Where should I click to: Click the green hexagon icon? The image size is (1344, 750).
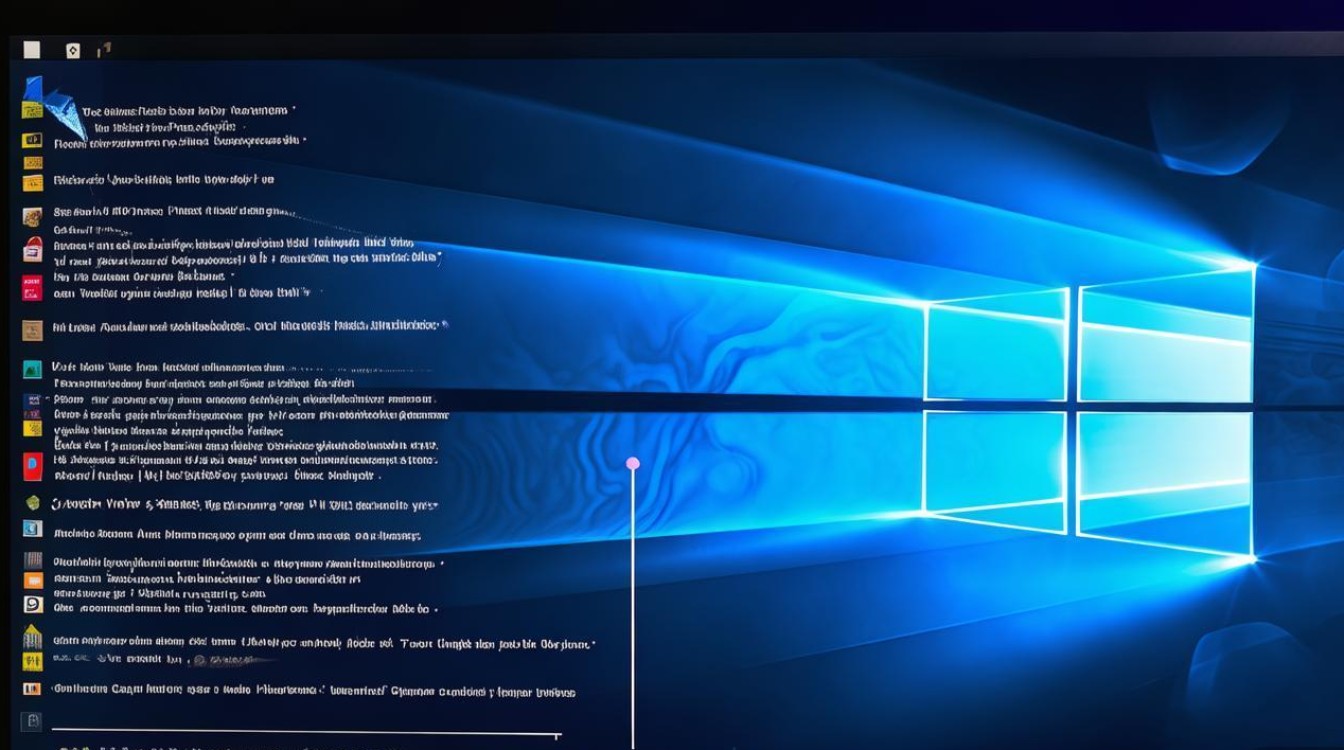32,503
